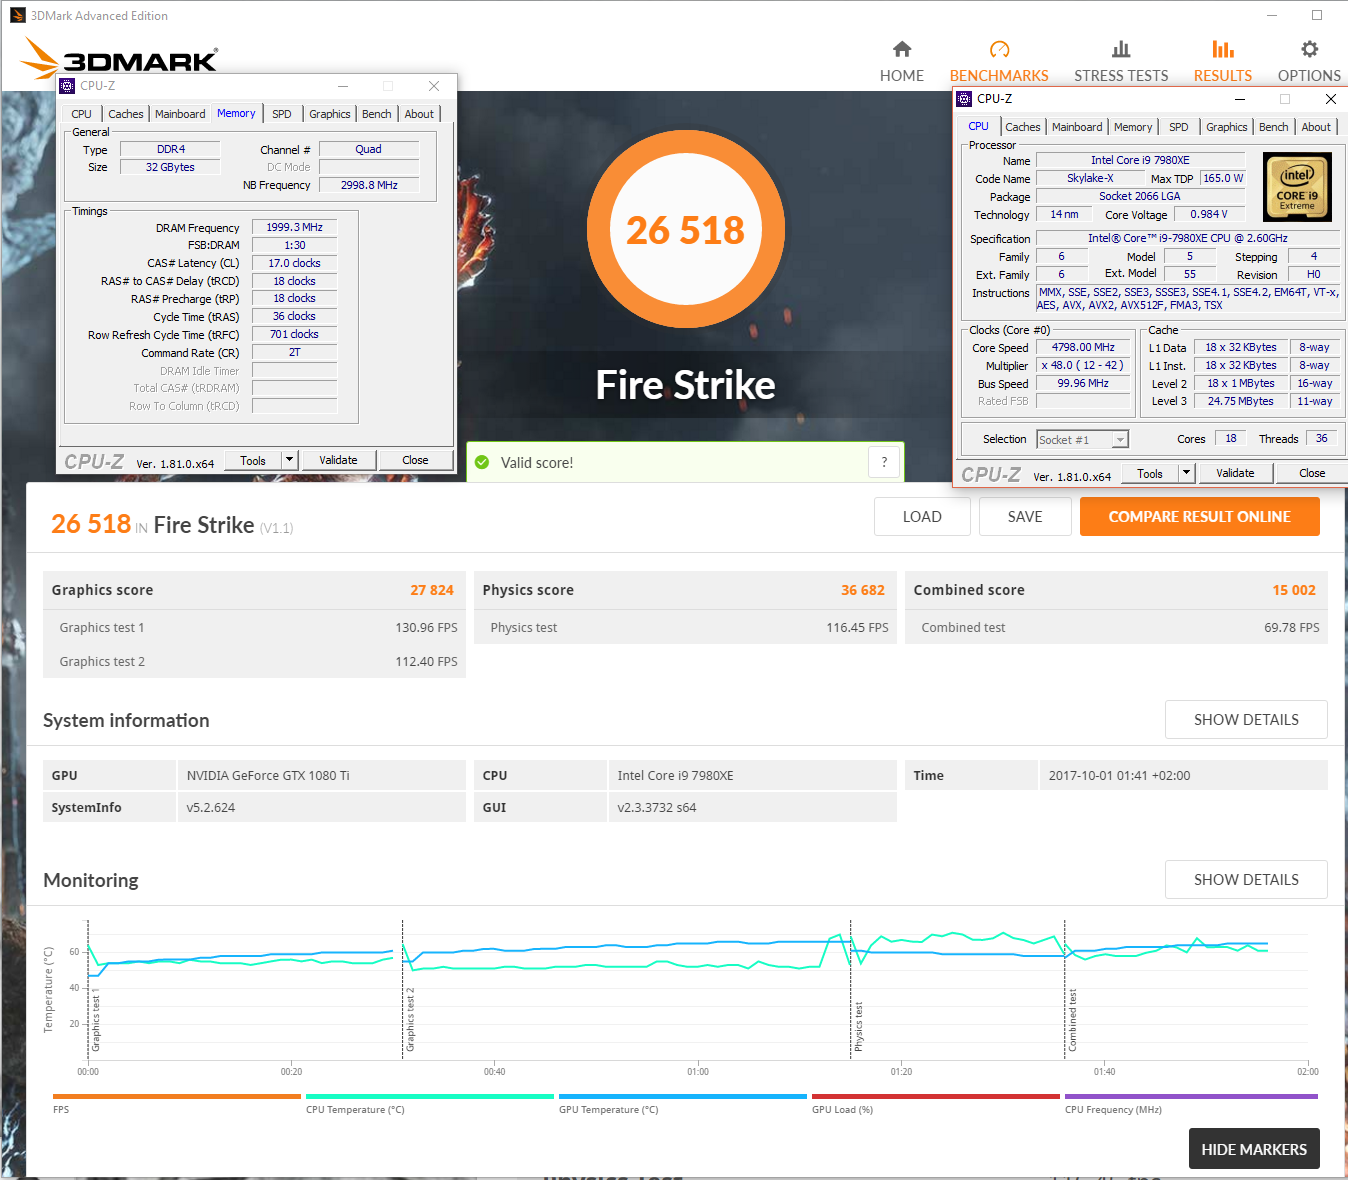This screenshot has width=1348, height=1180.
Task: Open the OPTIONS gear in 3DMark
Action: 1309,62
